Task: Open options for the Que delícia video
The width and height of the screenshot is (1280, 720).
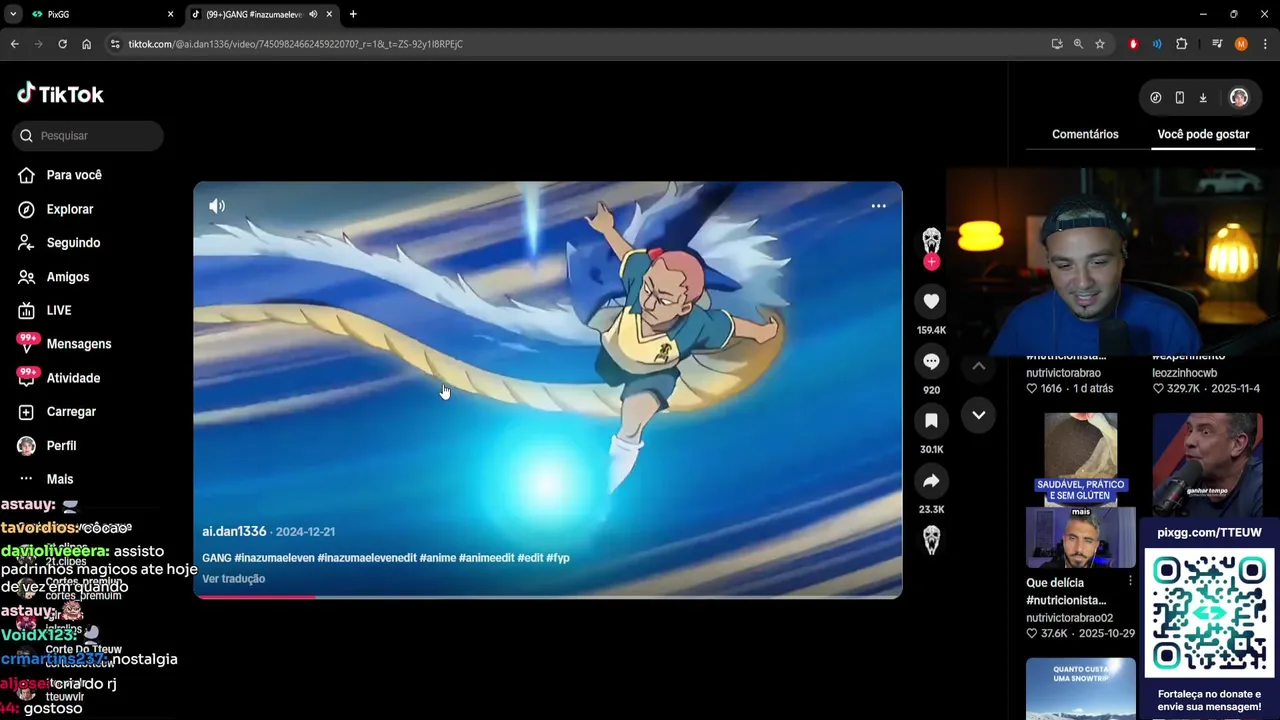Action: [x=1130, y=581]
